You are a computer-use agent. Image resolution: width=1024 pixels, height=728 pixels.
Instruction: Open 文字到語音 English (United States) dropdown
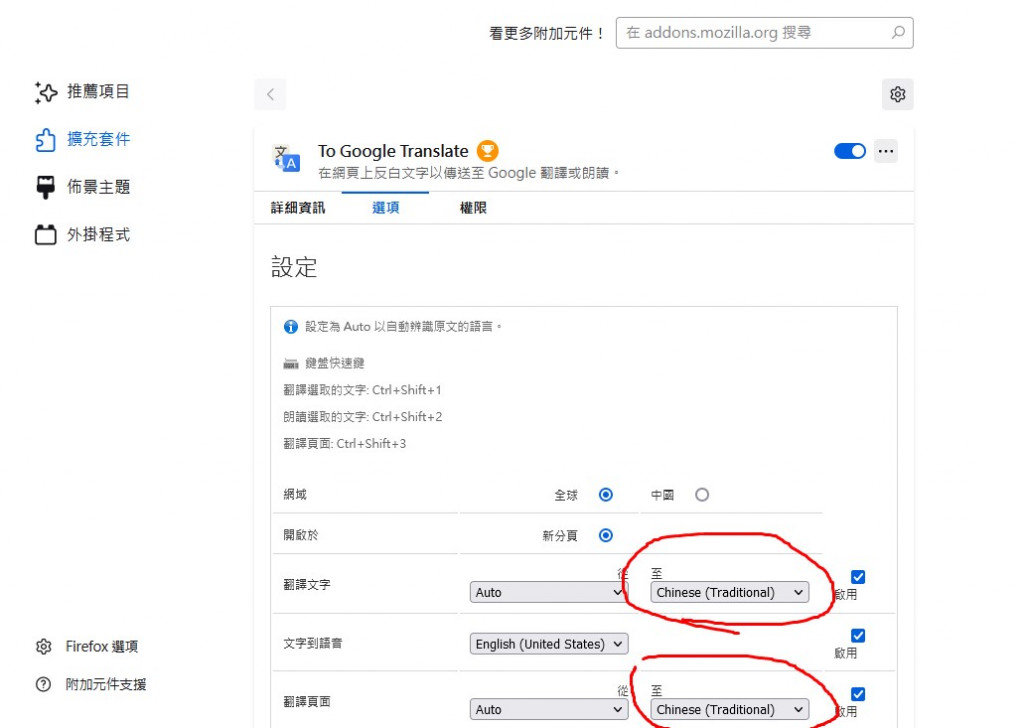[549, 644]
